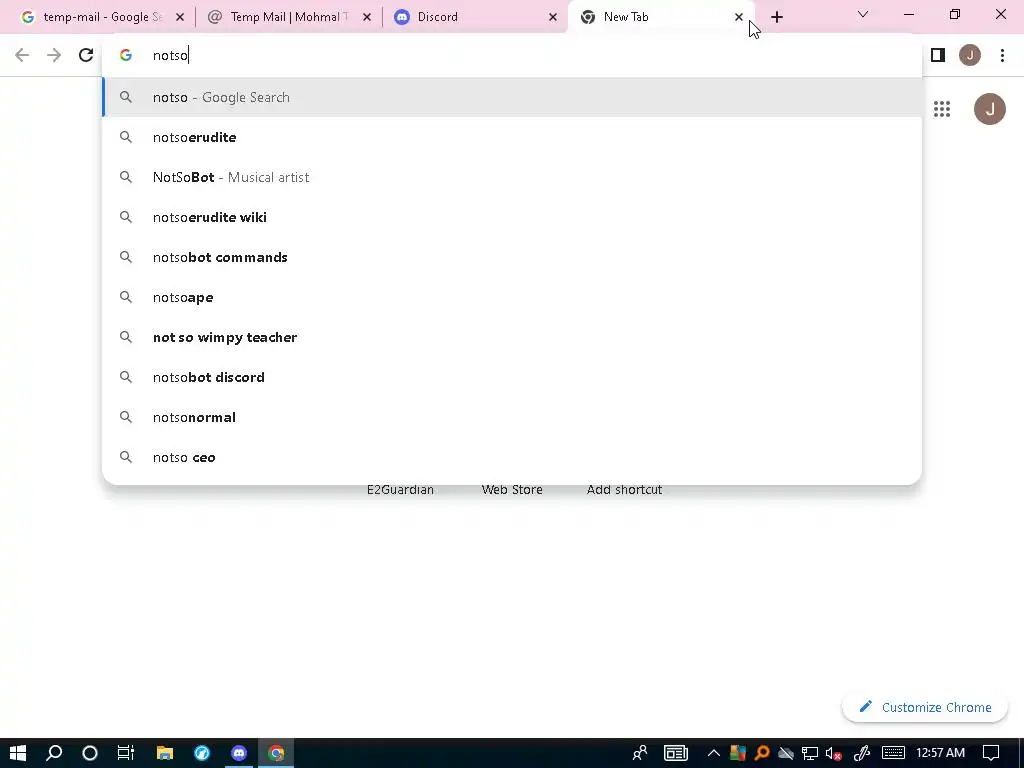Select the 'notso - Google Search' suggestion
This screenshot has width=1024, height=768.
(512, 97)
